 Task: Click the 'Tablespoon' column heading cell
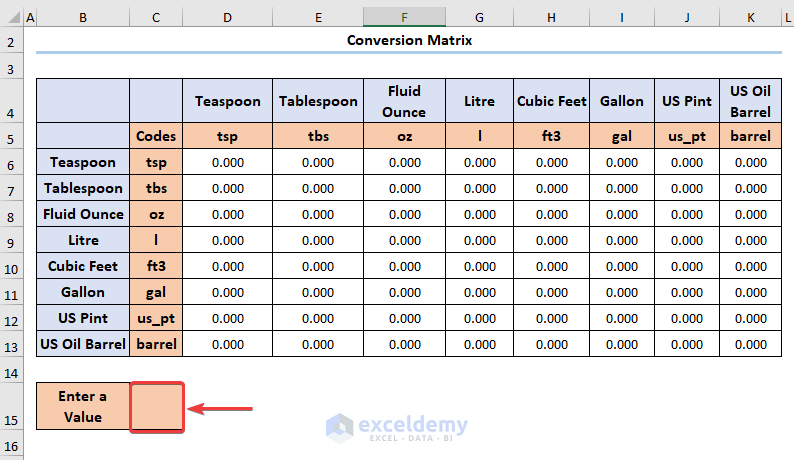coord(318,101)
